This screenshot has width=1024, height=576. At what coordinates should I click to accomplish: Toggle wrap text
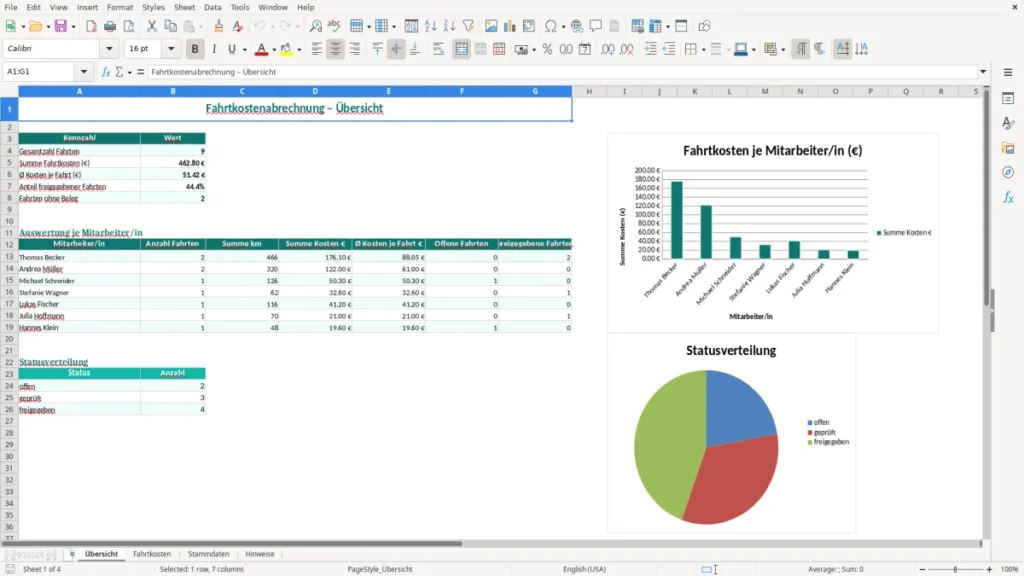(x=438, y=49)
